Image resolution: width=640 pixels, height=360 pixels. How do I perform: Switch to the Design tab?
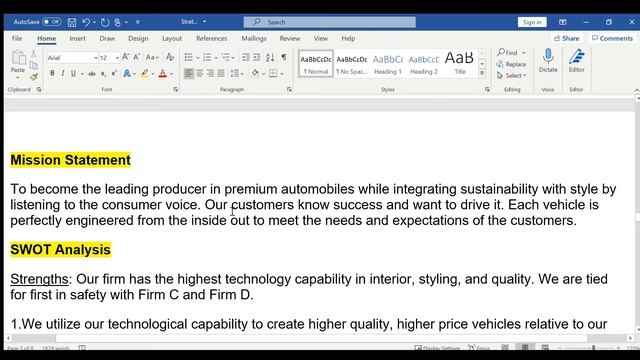pyautogui.click(x=138, y=38)
